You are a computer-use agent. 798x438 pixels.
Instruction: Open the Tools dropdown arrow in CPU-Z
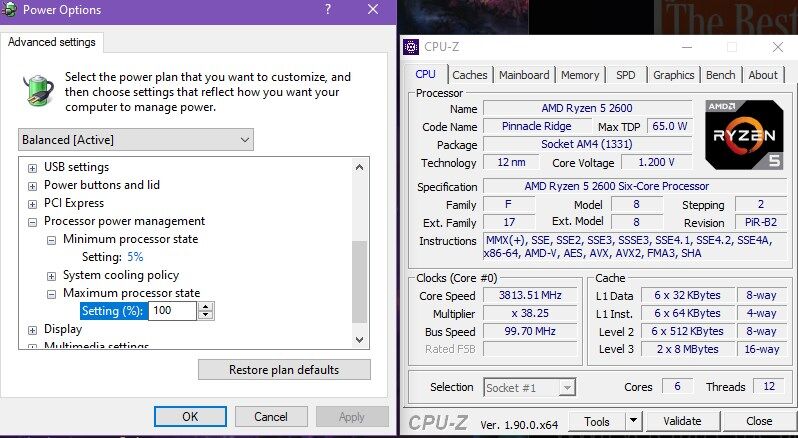(633, 421)
